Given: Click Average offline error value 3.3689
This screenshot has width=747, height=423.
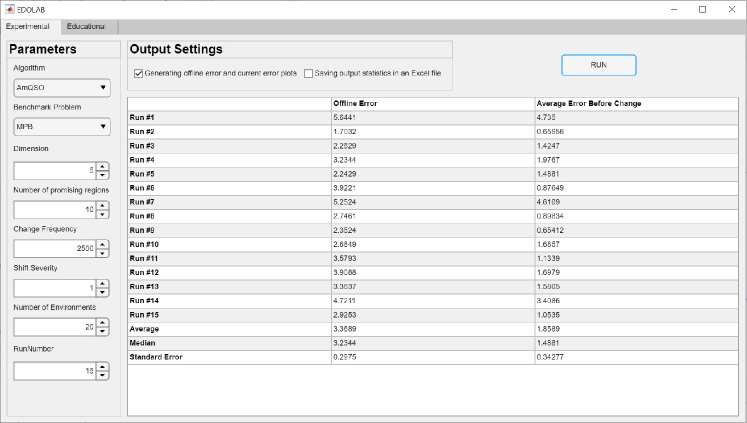Looking at the screenshot, I should coord(433,329).
